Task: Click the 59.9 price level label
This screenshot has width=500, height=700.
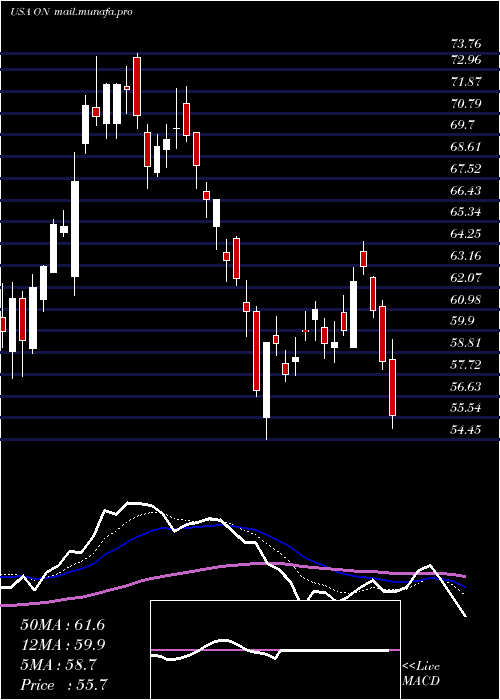Action: 463,321
